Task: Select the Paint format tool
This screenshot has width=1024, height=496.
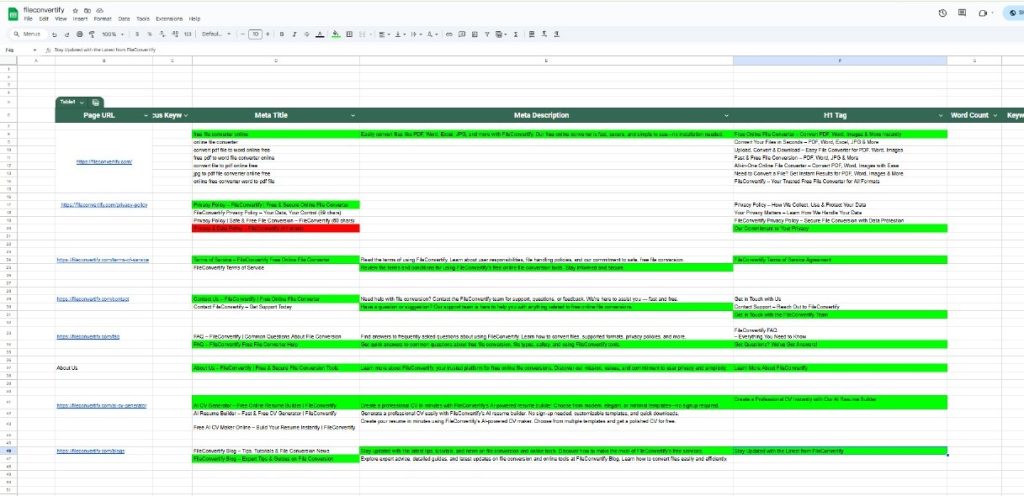Action: click(x=93, y=34)
